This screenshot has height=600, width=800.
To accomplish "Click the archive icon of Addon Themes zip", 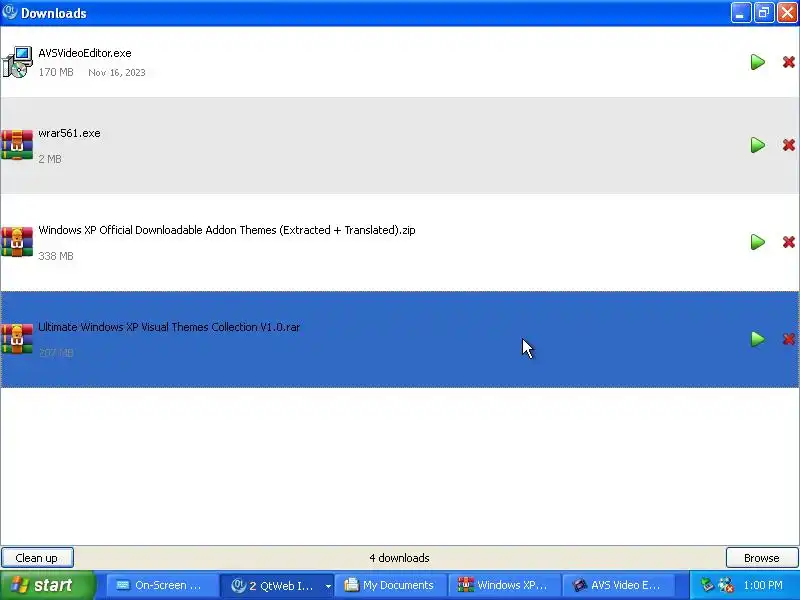I will click(x=17, y=242).
